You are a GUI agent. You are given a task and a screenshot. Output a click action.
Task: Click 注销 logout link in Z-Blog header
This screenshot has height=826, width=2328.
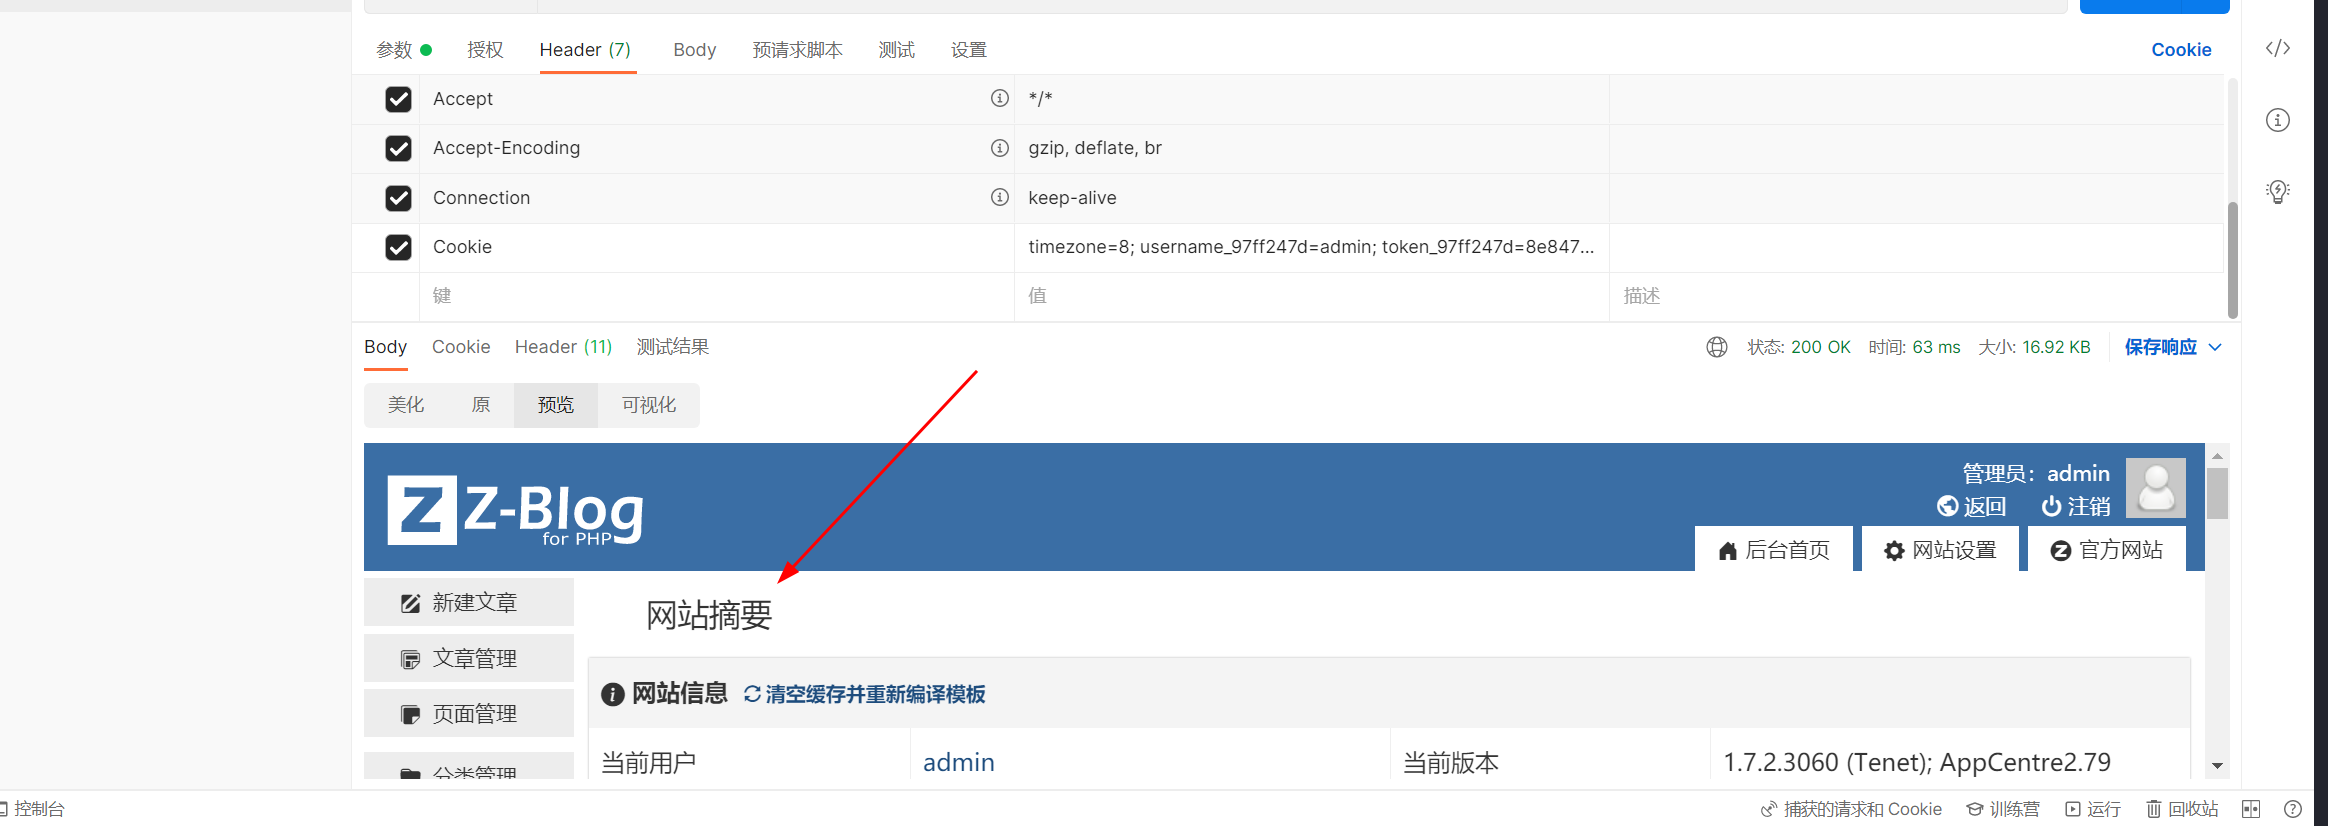pyautogui.click(x=2076, y=506)
